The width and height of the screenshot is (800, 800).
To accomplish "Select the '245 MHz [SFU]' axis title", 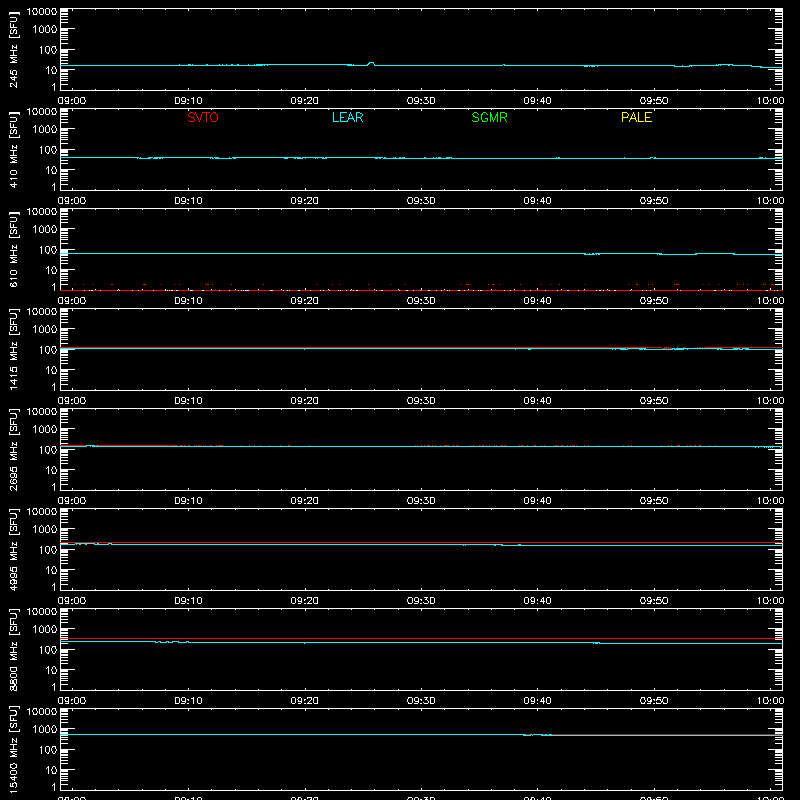I will tap(13, 49).
